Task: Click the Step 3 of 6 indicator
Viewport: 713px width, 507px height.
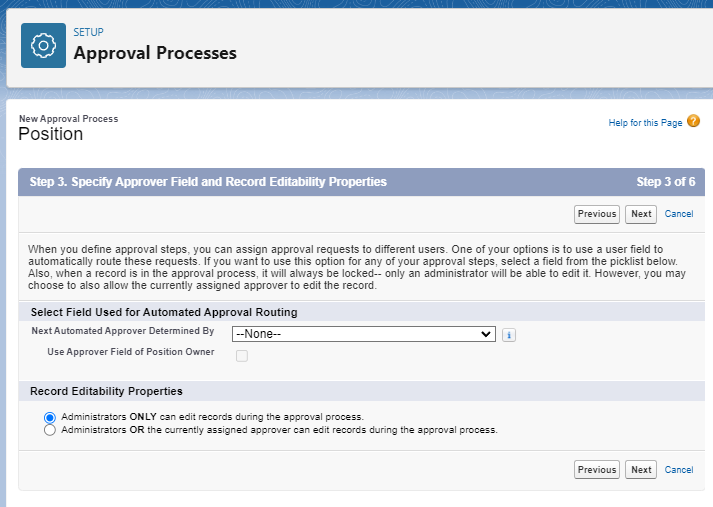Action: pyautogui.click(x=666, y=182)
